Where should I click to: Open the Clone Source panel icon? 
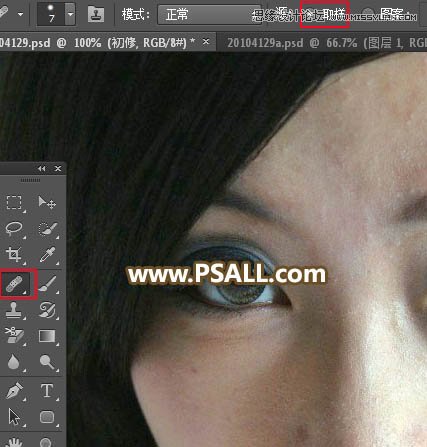click(x=96, y=14)
